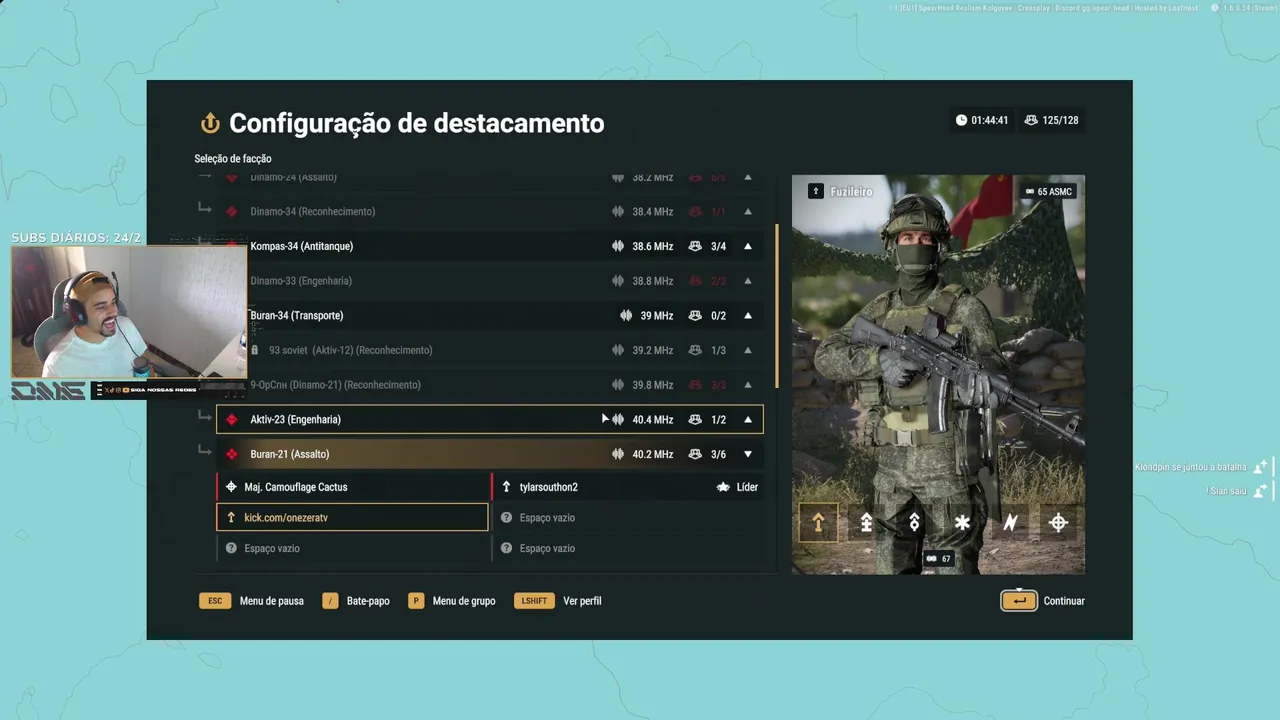
Task: Select the double-chevron role icon in loadout bar
Action: coord(866,523)
